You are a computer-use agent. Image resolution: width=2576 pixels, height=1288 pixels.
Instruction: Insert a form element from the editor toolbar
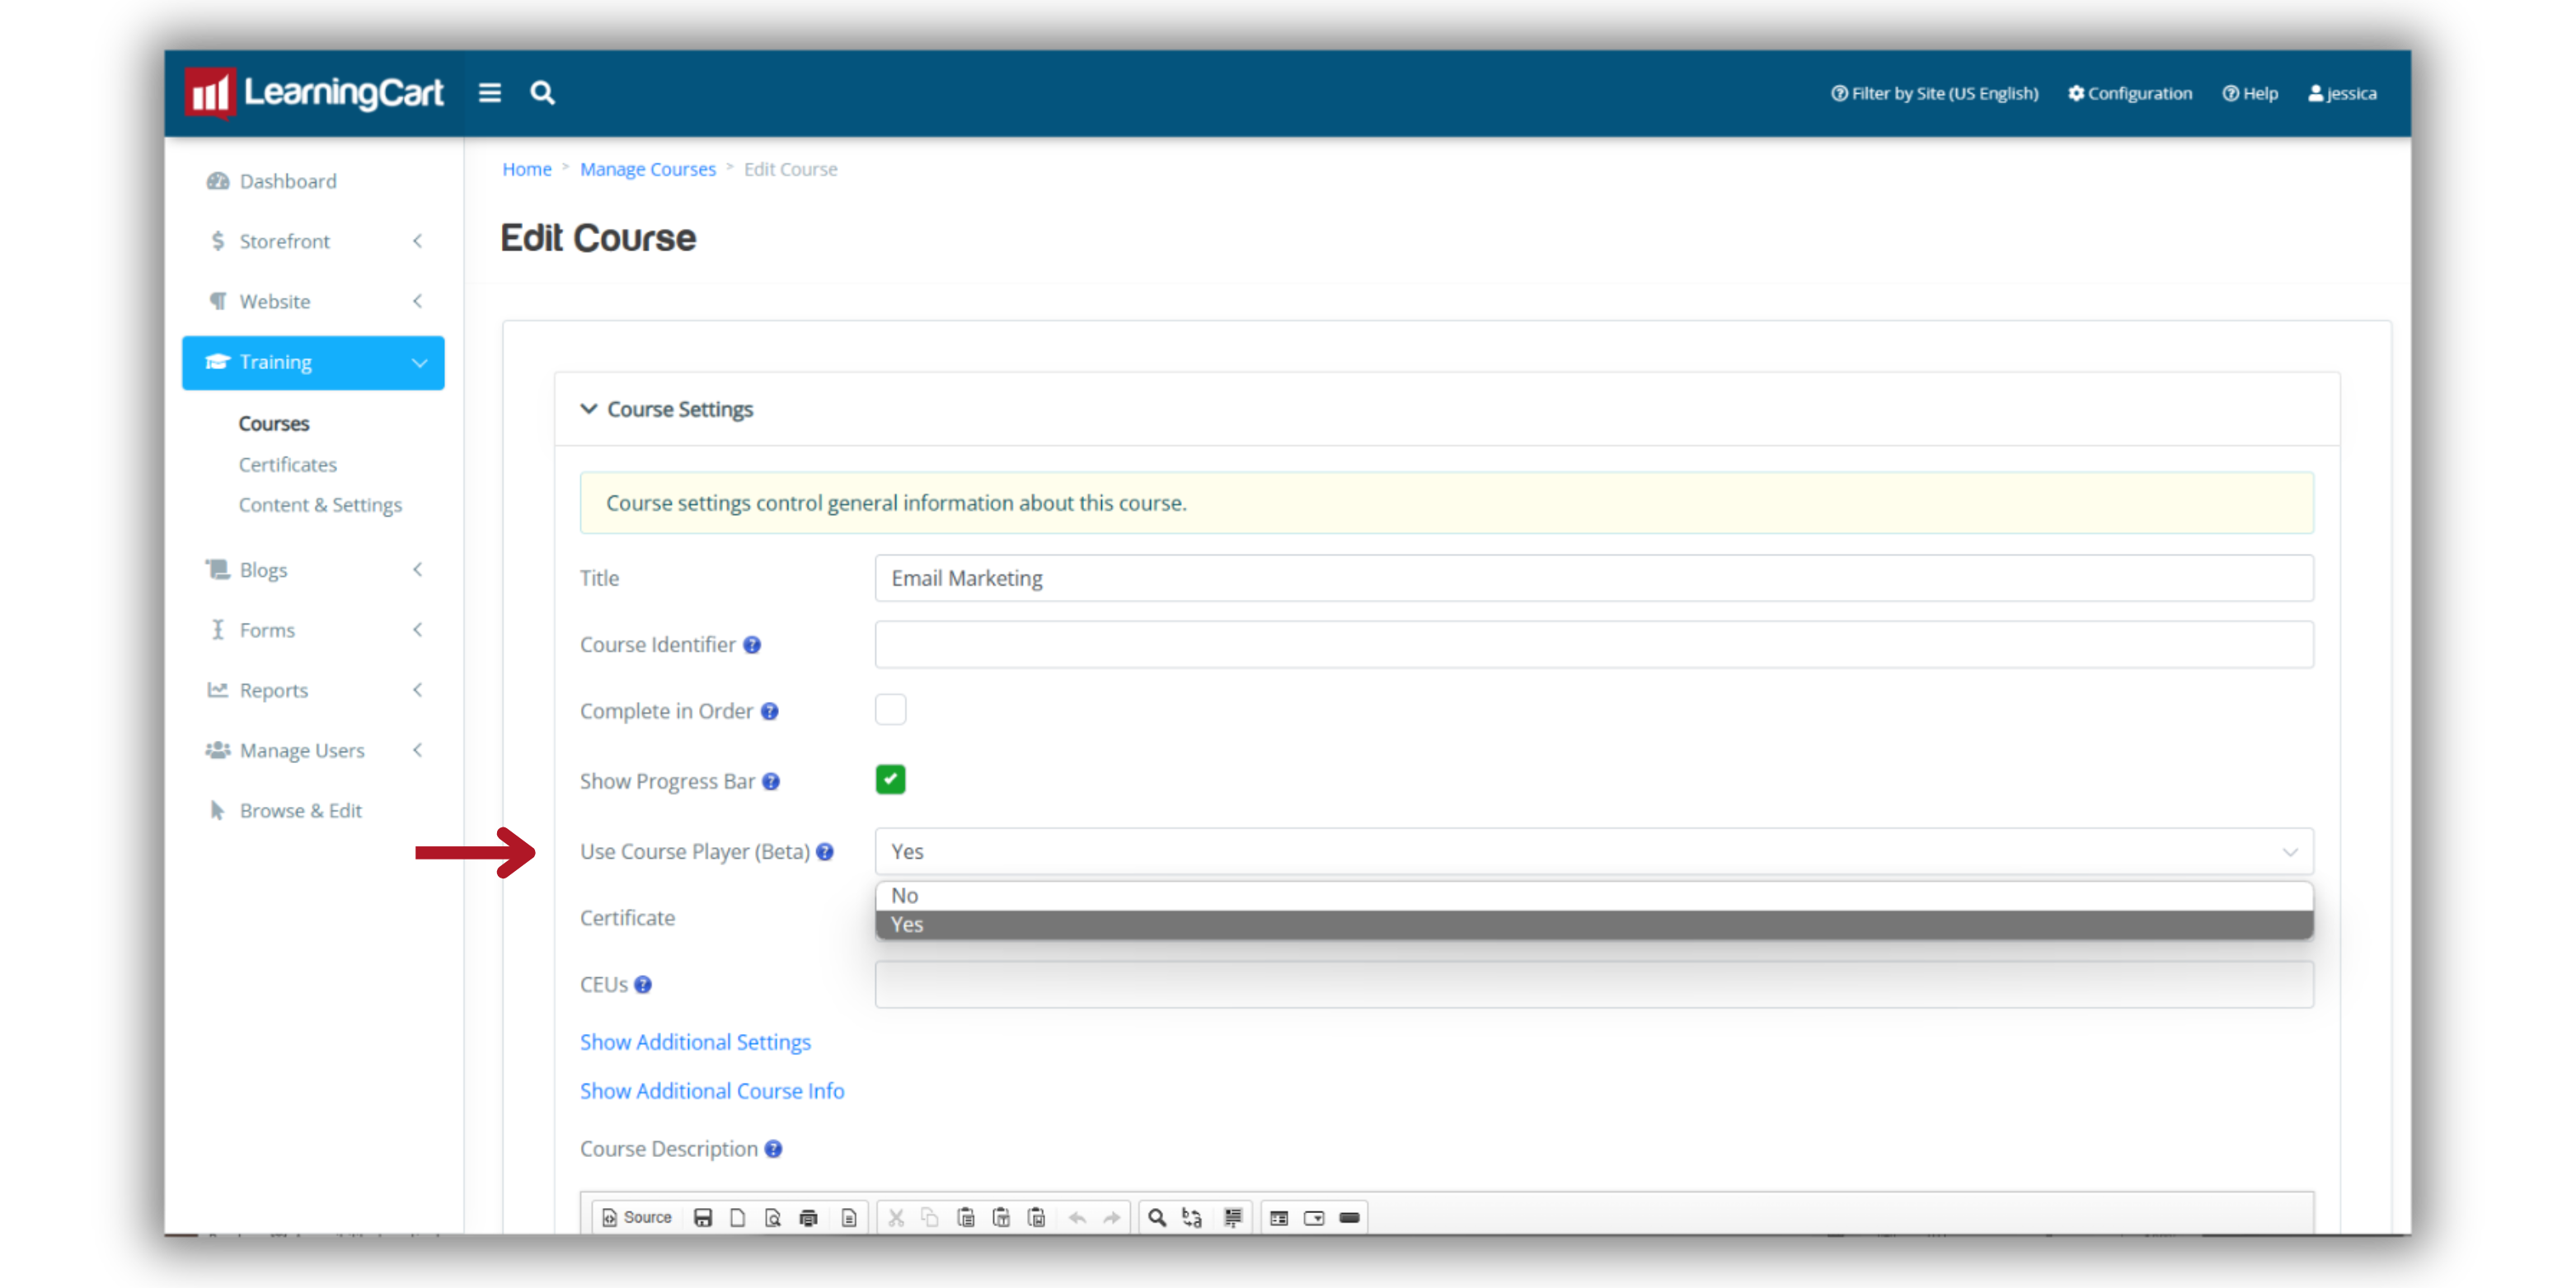pyautogui.click(x=1279, y=1217)
